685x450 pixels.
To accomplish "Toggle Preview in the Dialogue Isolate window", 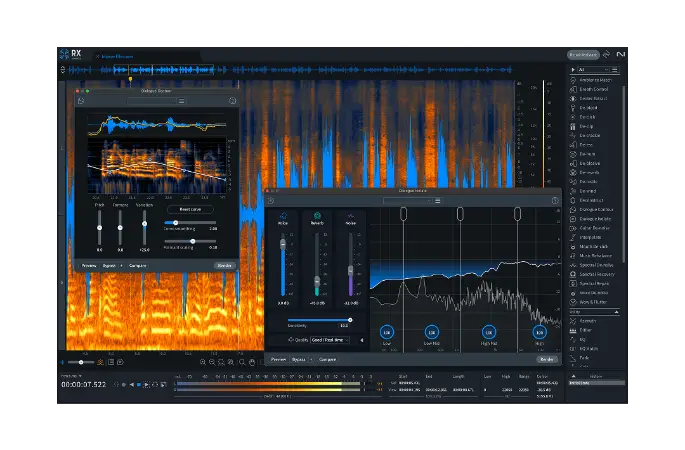I will tap(278, 358).
